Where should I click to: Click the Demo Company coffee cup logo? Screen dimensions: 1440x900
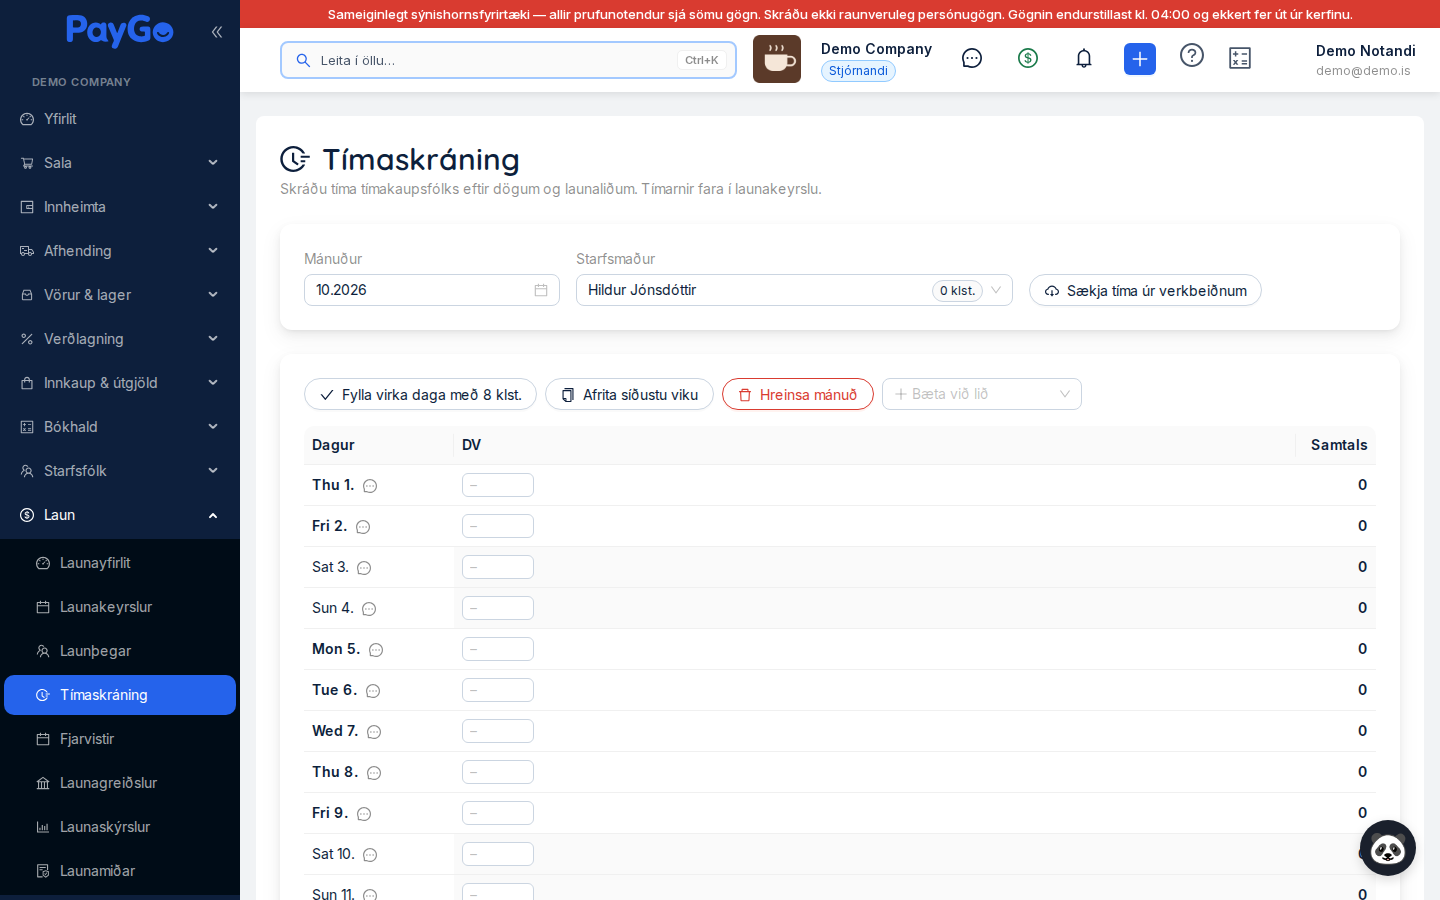click(x=777, y=59)
